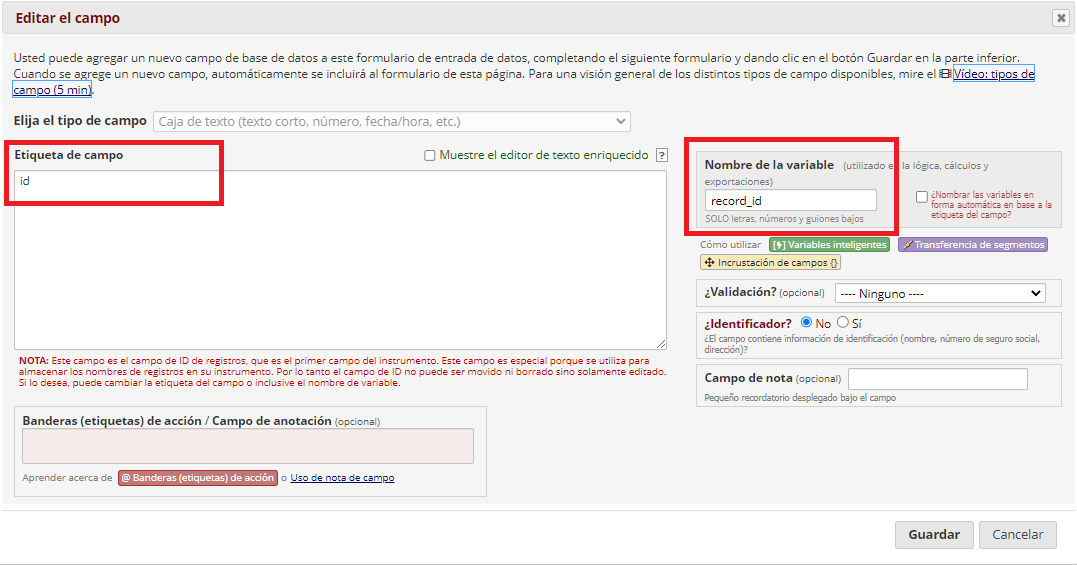Click the Variables inteligentes green button

tap(829, 244)
